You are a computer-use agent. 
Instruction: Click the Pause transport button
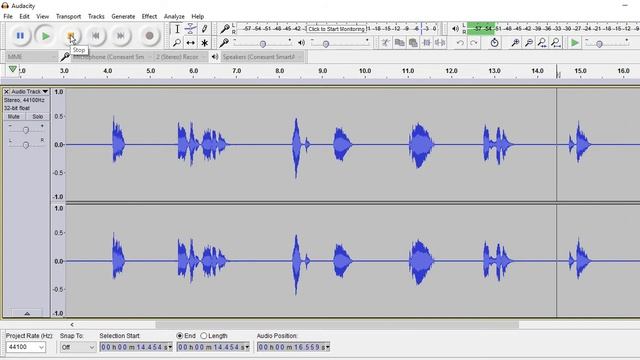tap(20, 36)
